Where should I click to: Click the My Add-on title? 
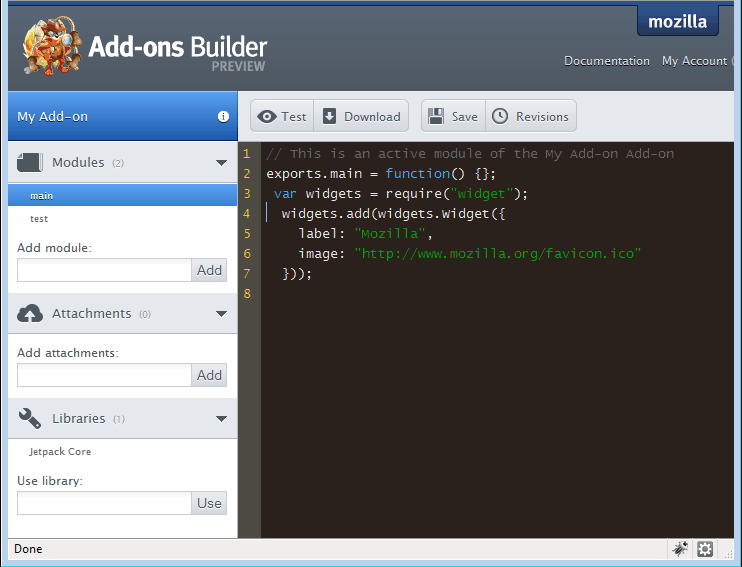(x=53, y=116)
